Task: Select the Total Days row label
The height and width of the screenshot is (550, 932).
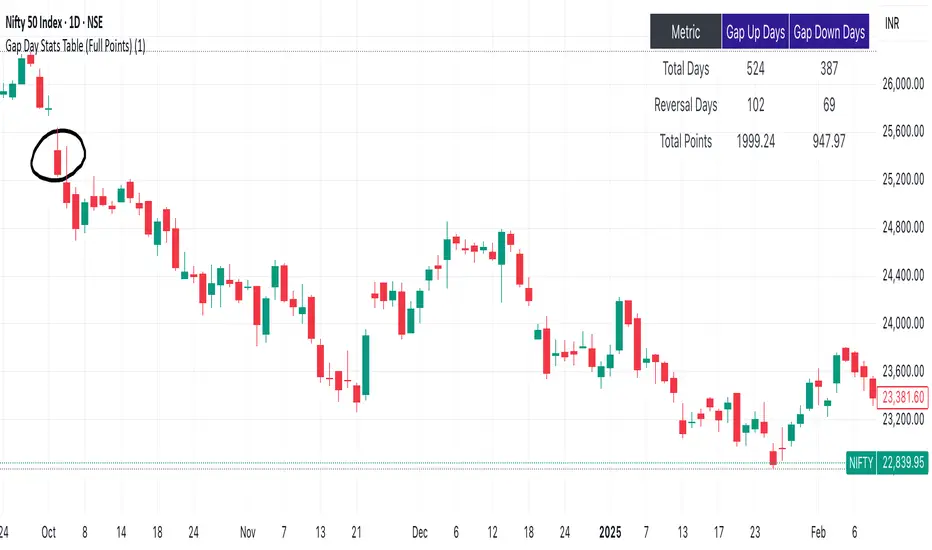Action: tap(686, 69)
